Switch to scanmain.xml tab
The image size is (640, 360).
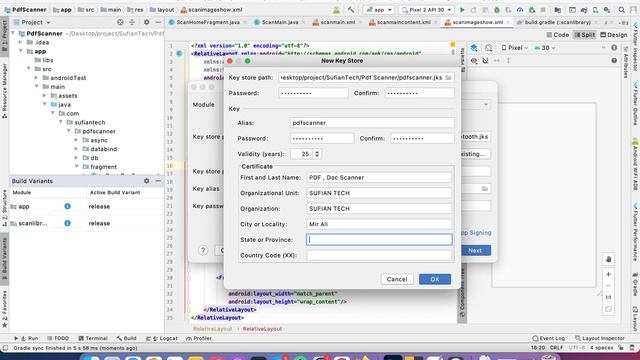[337, 22]
